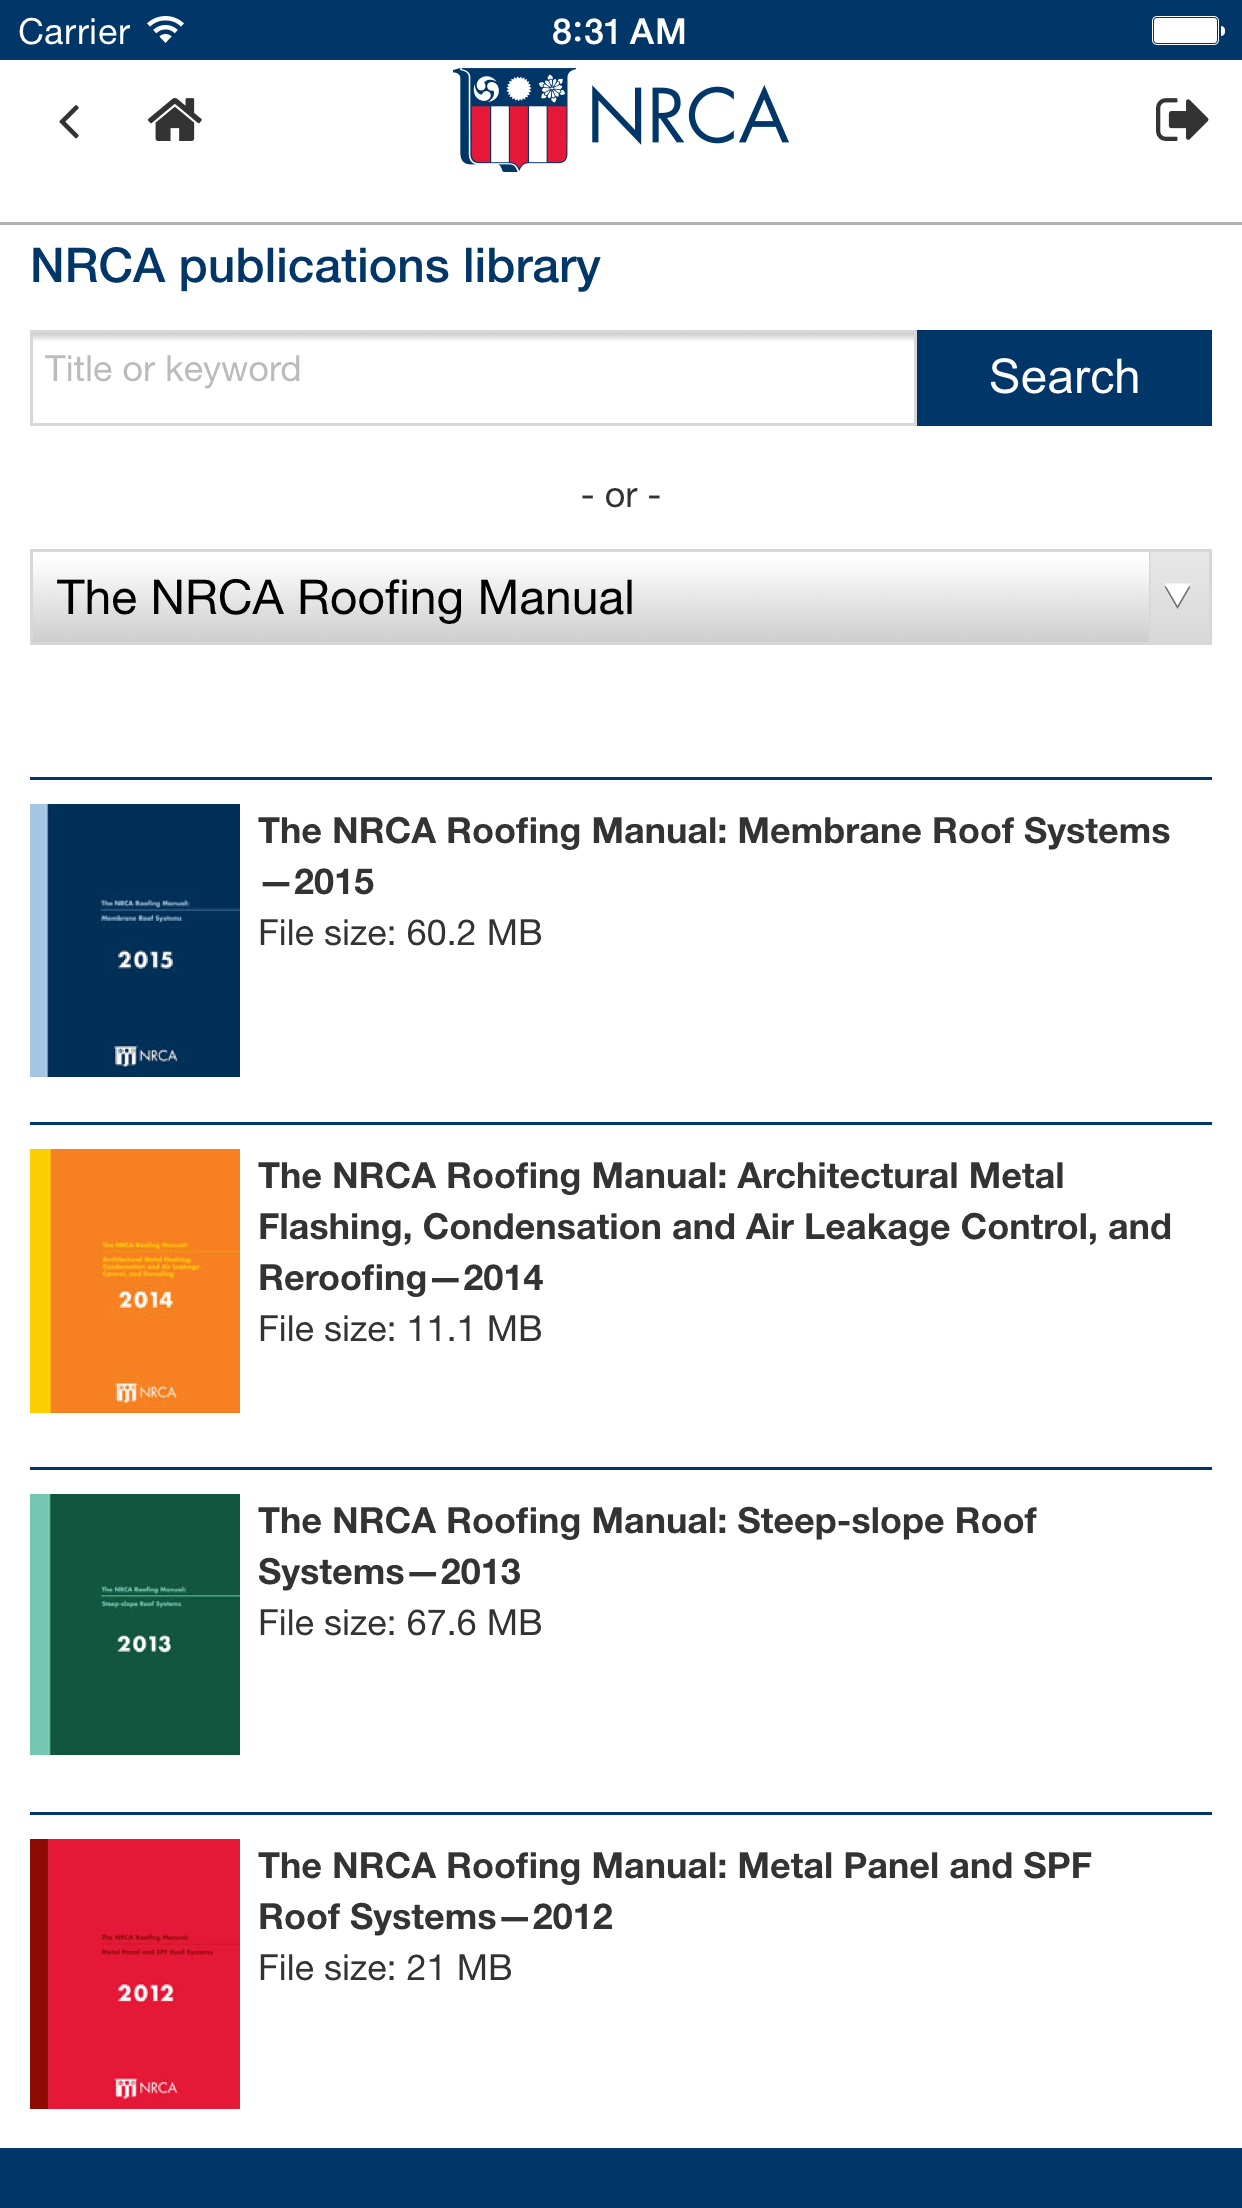Open Membrane Roof Systems—2015 title link
Image resolution: width=1242 pixels, height=2208 pixels.
pos(714,856)
